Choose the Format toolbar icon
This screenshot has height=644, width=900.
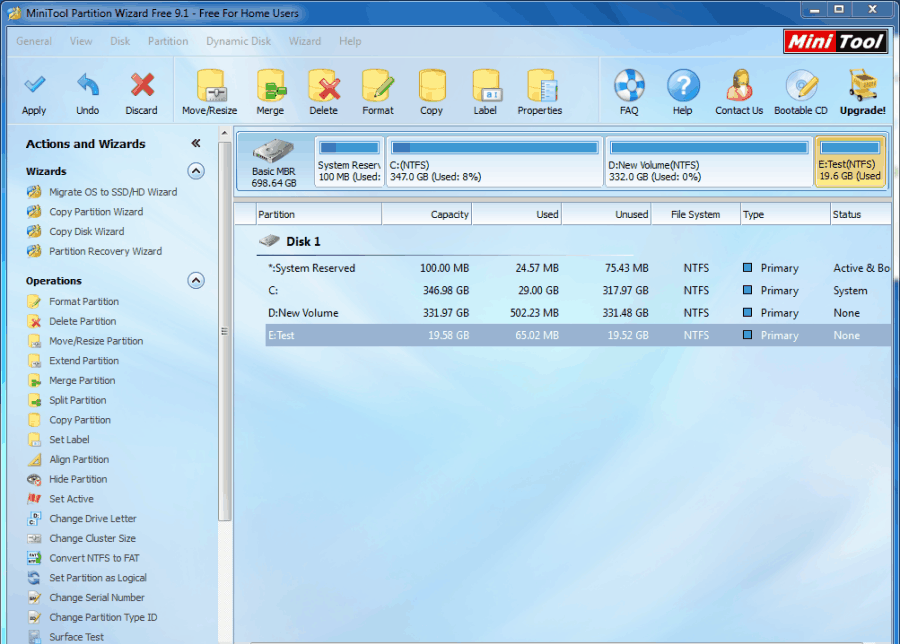[x=378, y=93]
